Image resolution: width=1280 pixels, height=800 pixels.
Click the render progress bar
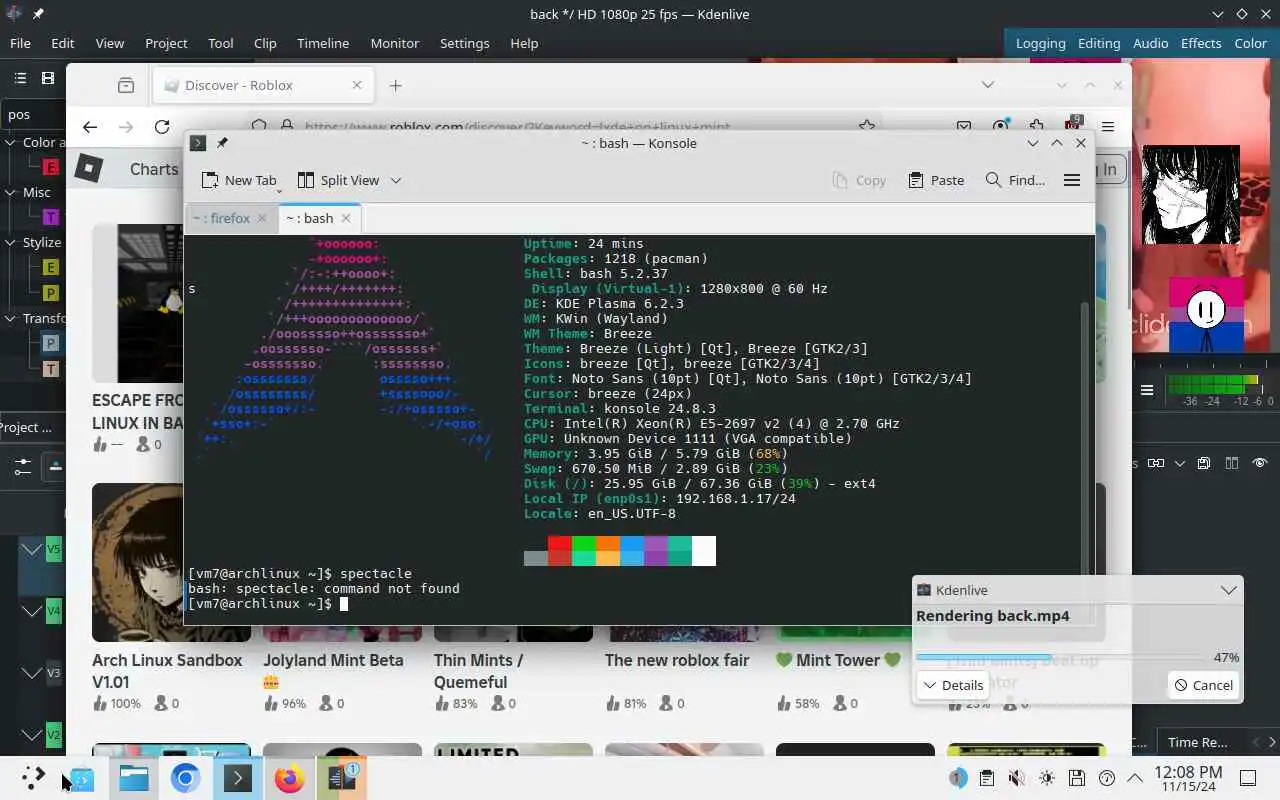[x=1060, y=657]
